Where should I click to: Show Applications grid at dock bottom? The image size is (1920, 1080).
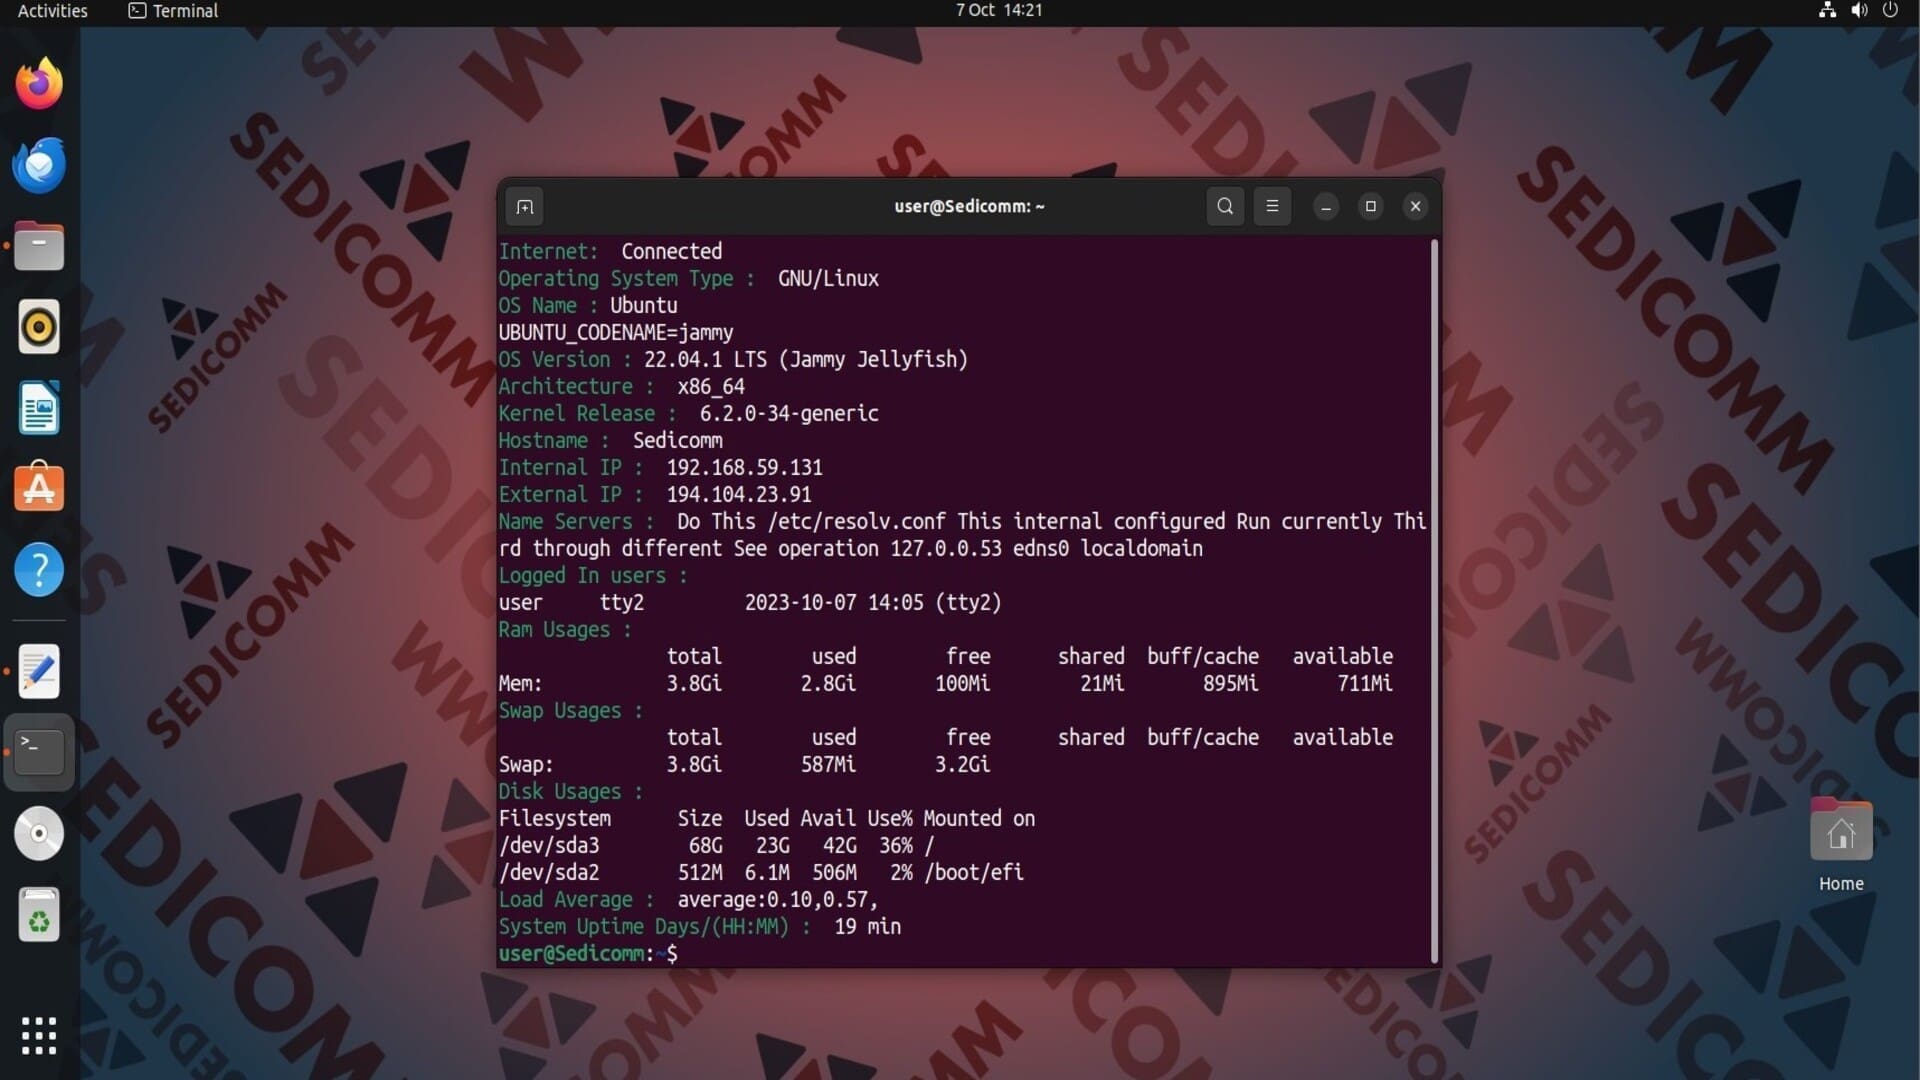pos(39,1036)
